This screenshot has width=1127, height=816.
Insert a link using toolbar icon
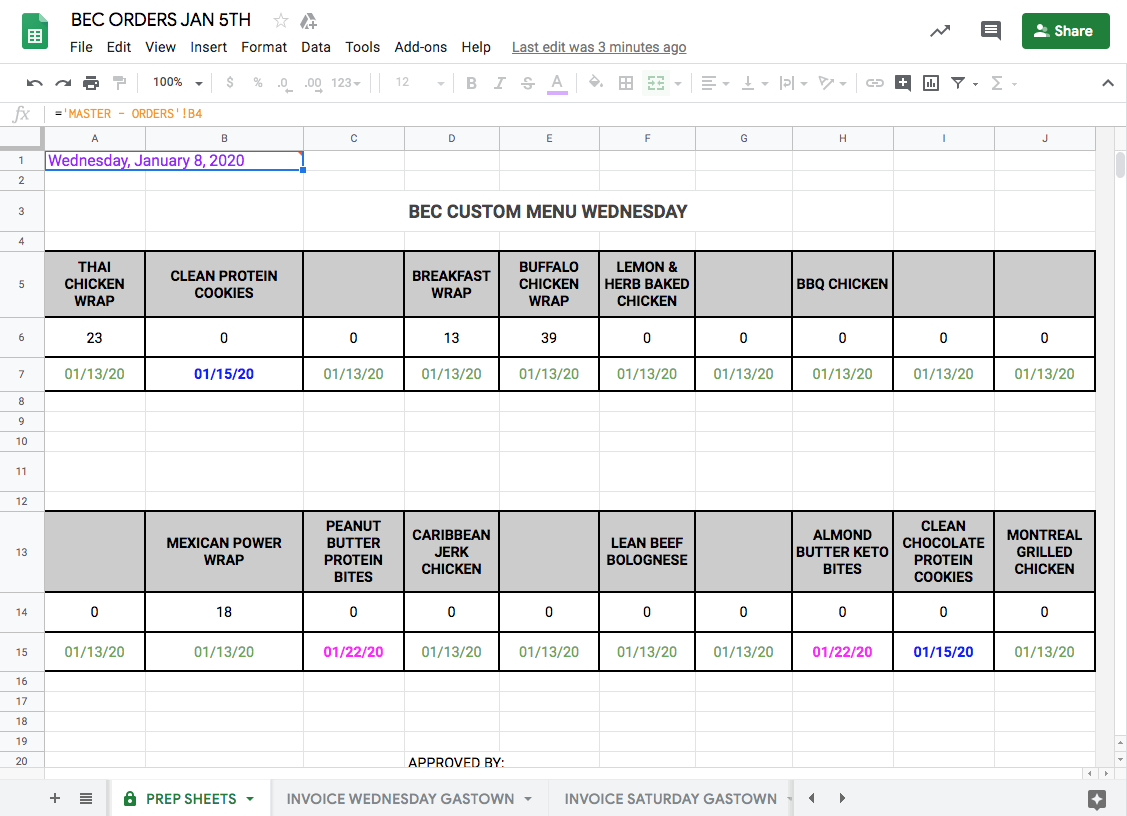click(874, 83)
